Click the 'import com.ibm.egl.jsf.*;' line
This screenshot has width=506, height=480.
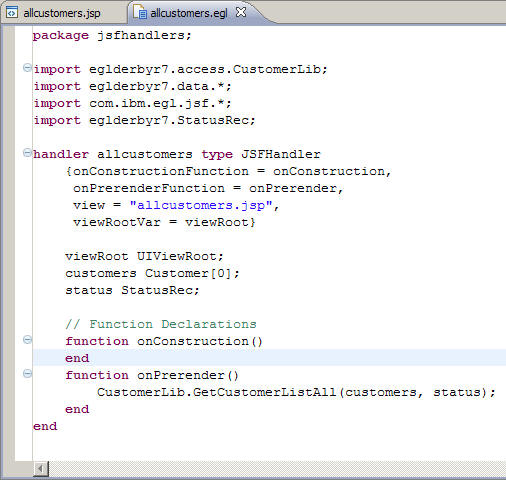(132, 103)
